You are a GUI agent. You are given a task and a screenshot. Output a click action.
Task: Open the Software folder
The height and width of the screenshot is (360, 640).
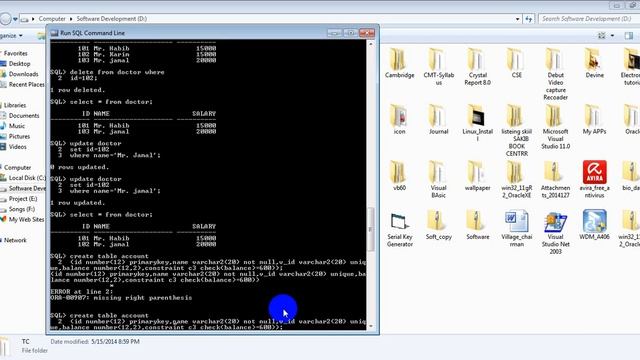point(478,225)
